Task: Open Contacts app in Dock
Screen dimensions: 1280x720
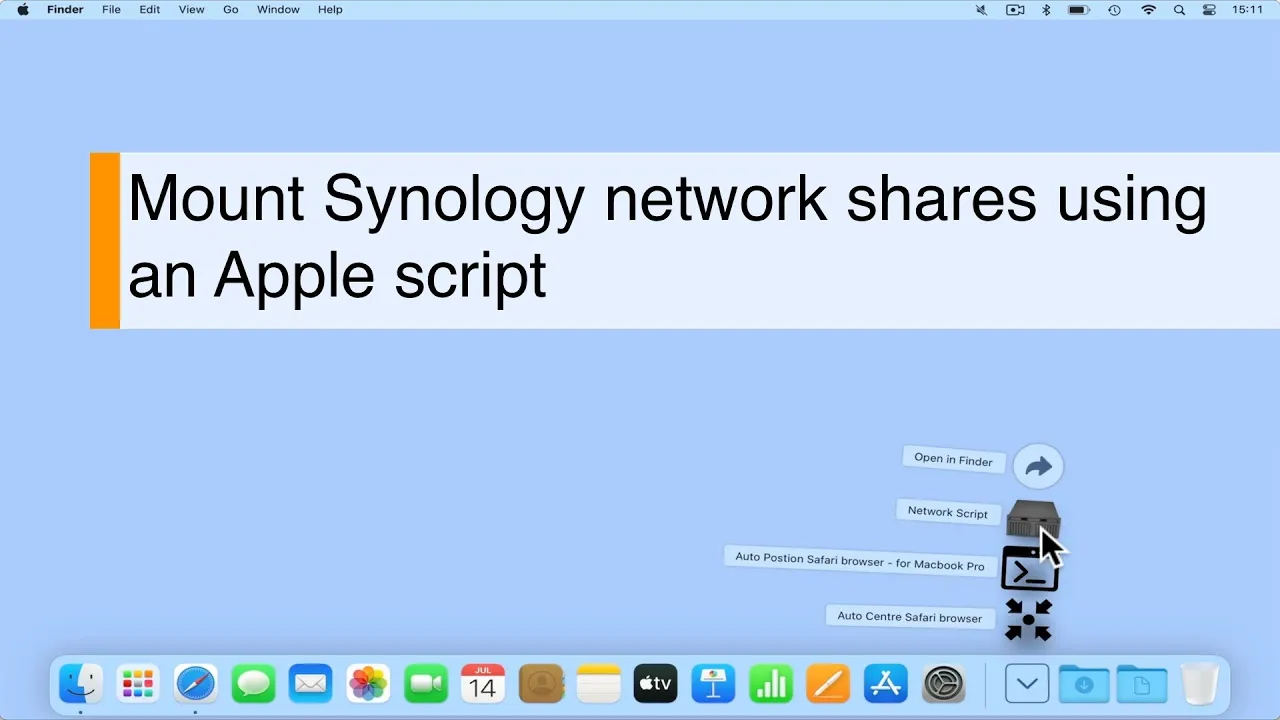Action: click(541, 684)
